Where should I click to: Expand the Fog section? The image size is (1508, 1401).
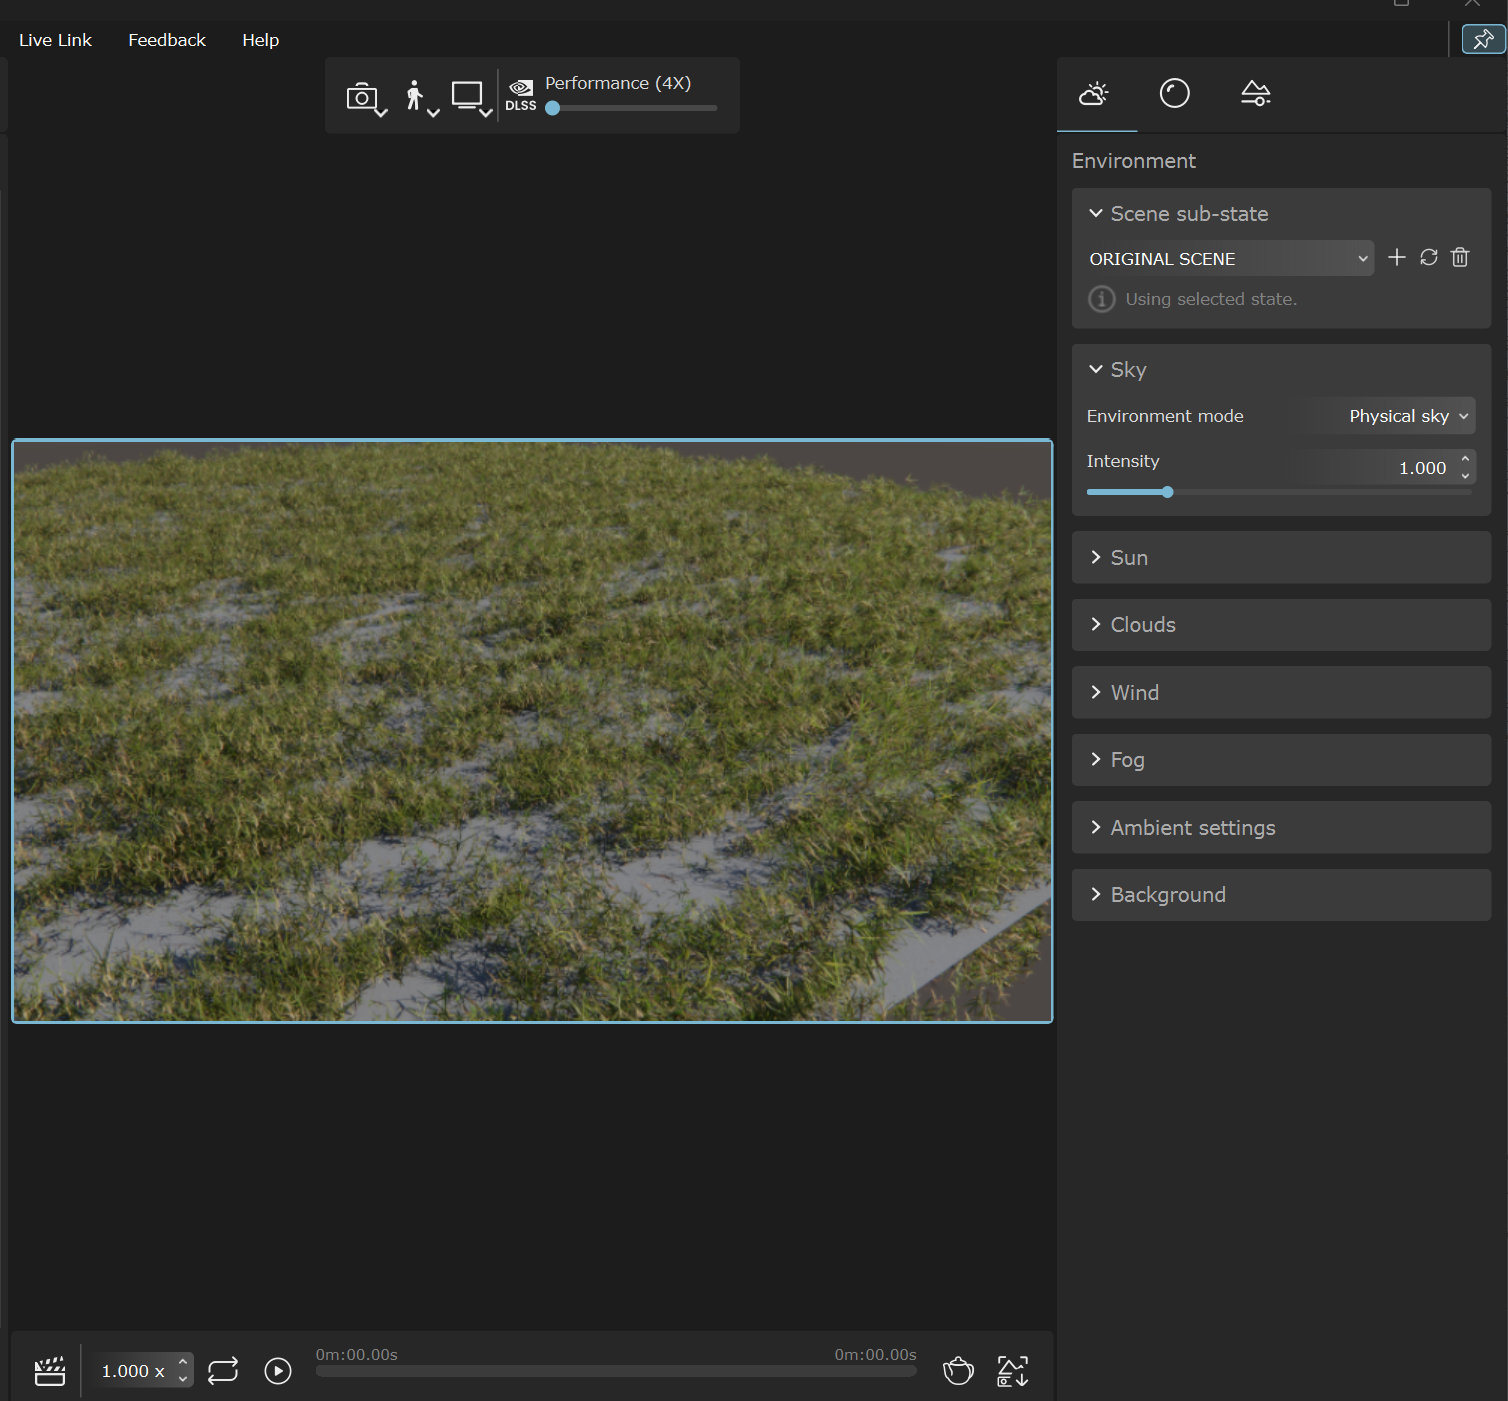[x=1281, y=760]
